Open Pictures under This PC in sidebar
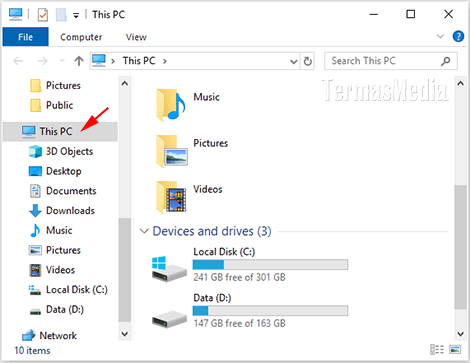 (x=55, y=250)
